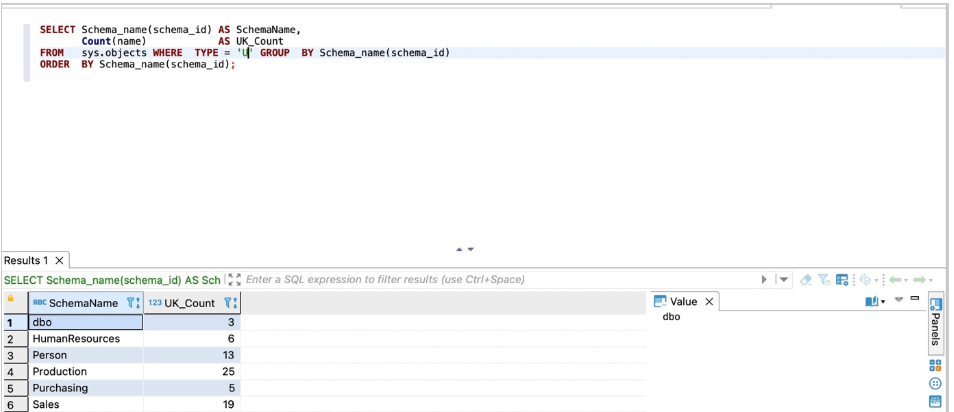The width and height of the screenshot is (954, 412).
Task: Open dropdown next to refresh icon
Action: point(876,281)
